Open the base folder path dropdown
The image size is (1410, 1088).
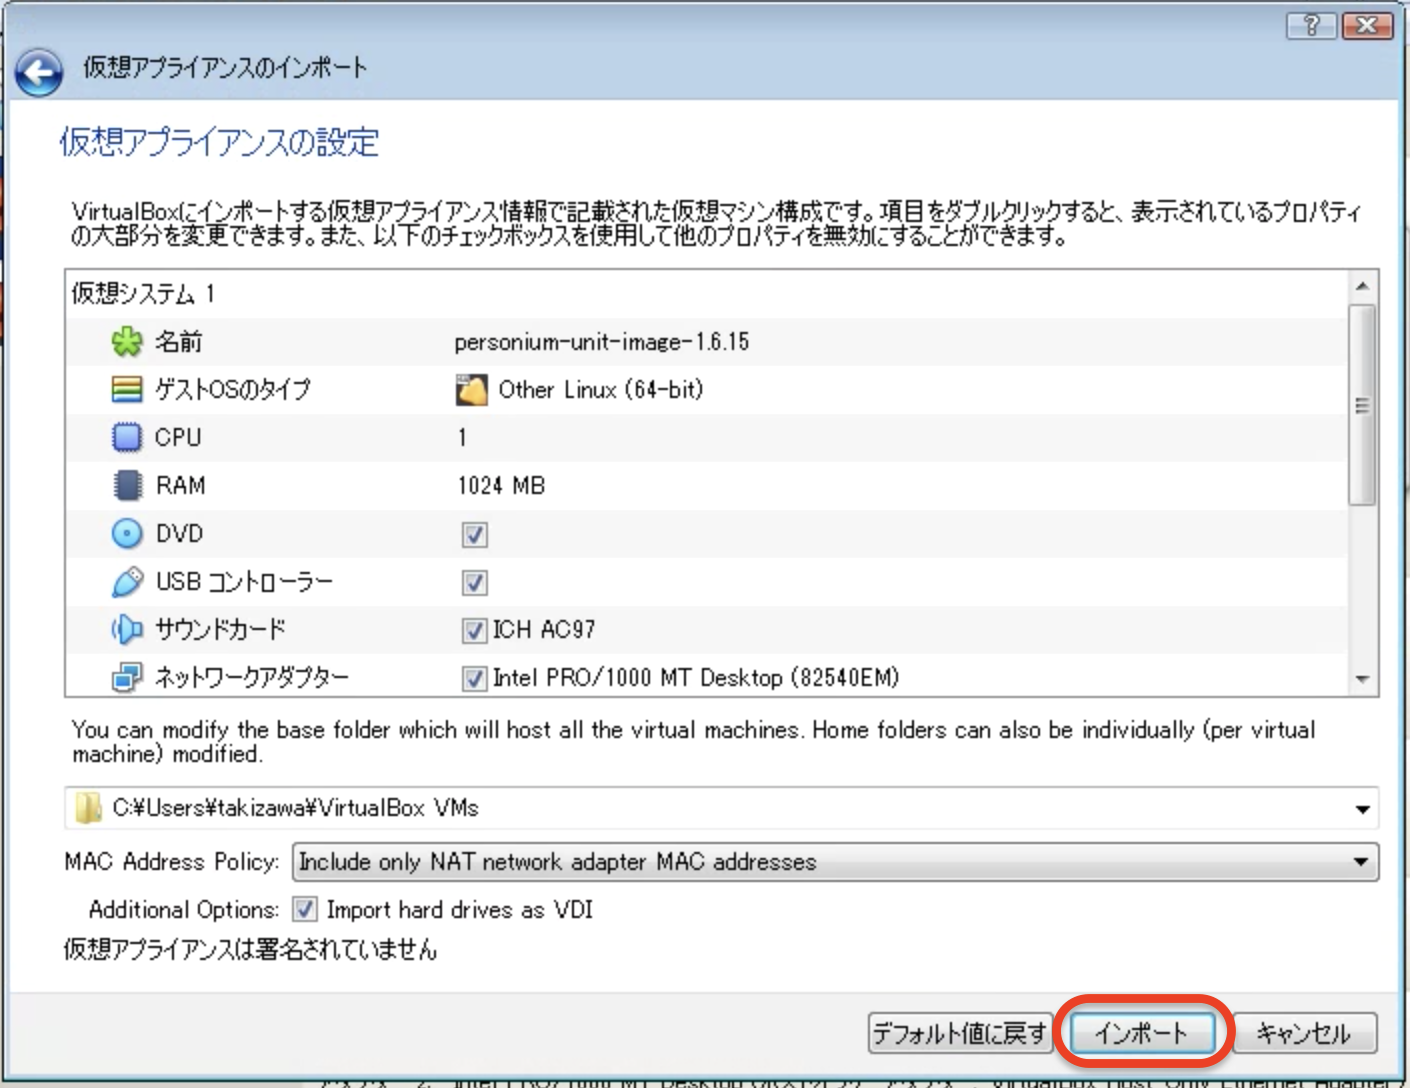[x=1362, y=808]
